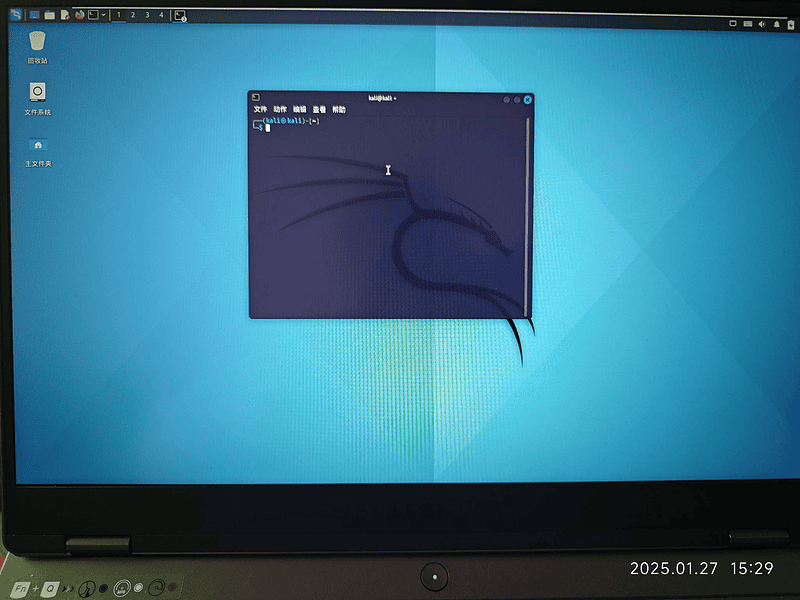Select the terminal window in the taskbar
800x600 pixels.
[180, 16]
